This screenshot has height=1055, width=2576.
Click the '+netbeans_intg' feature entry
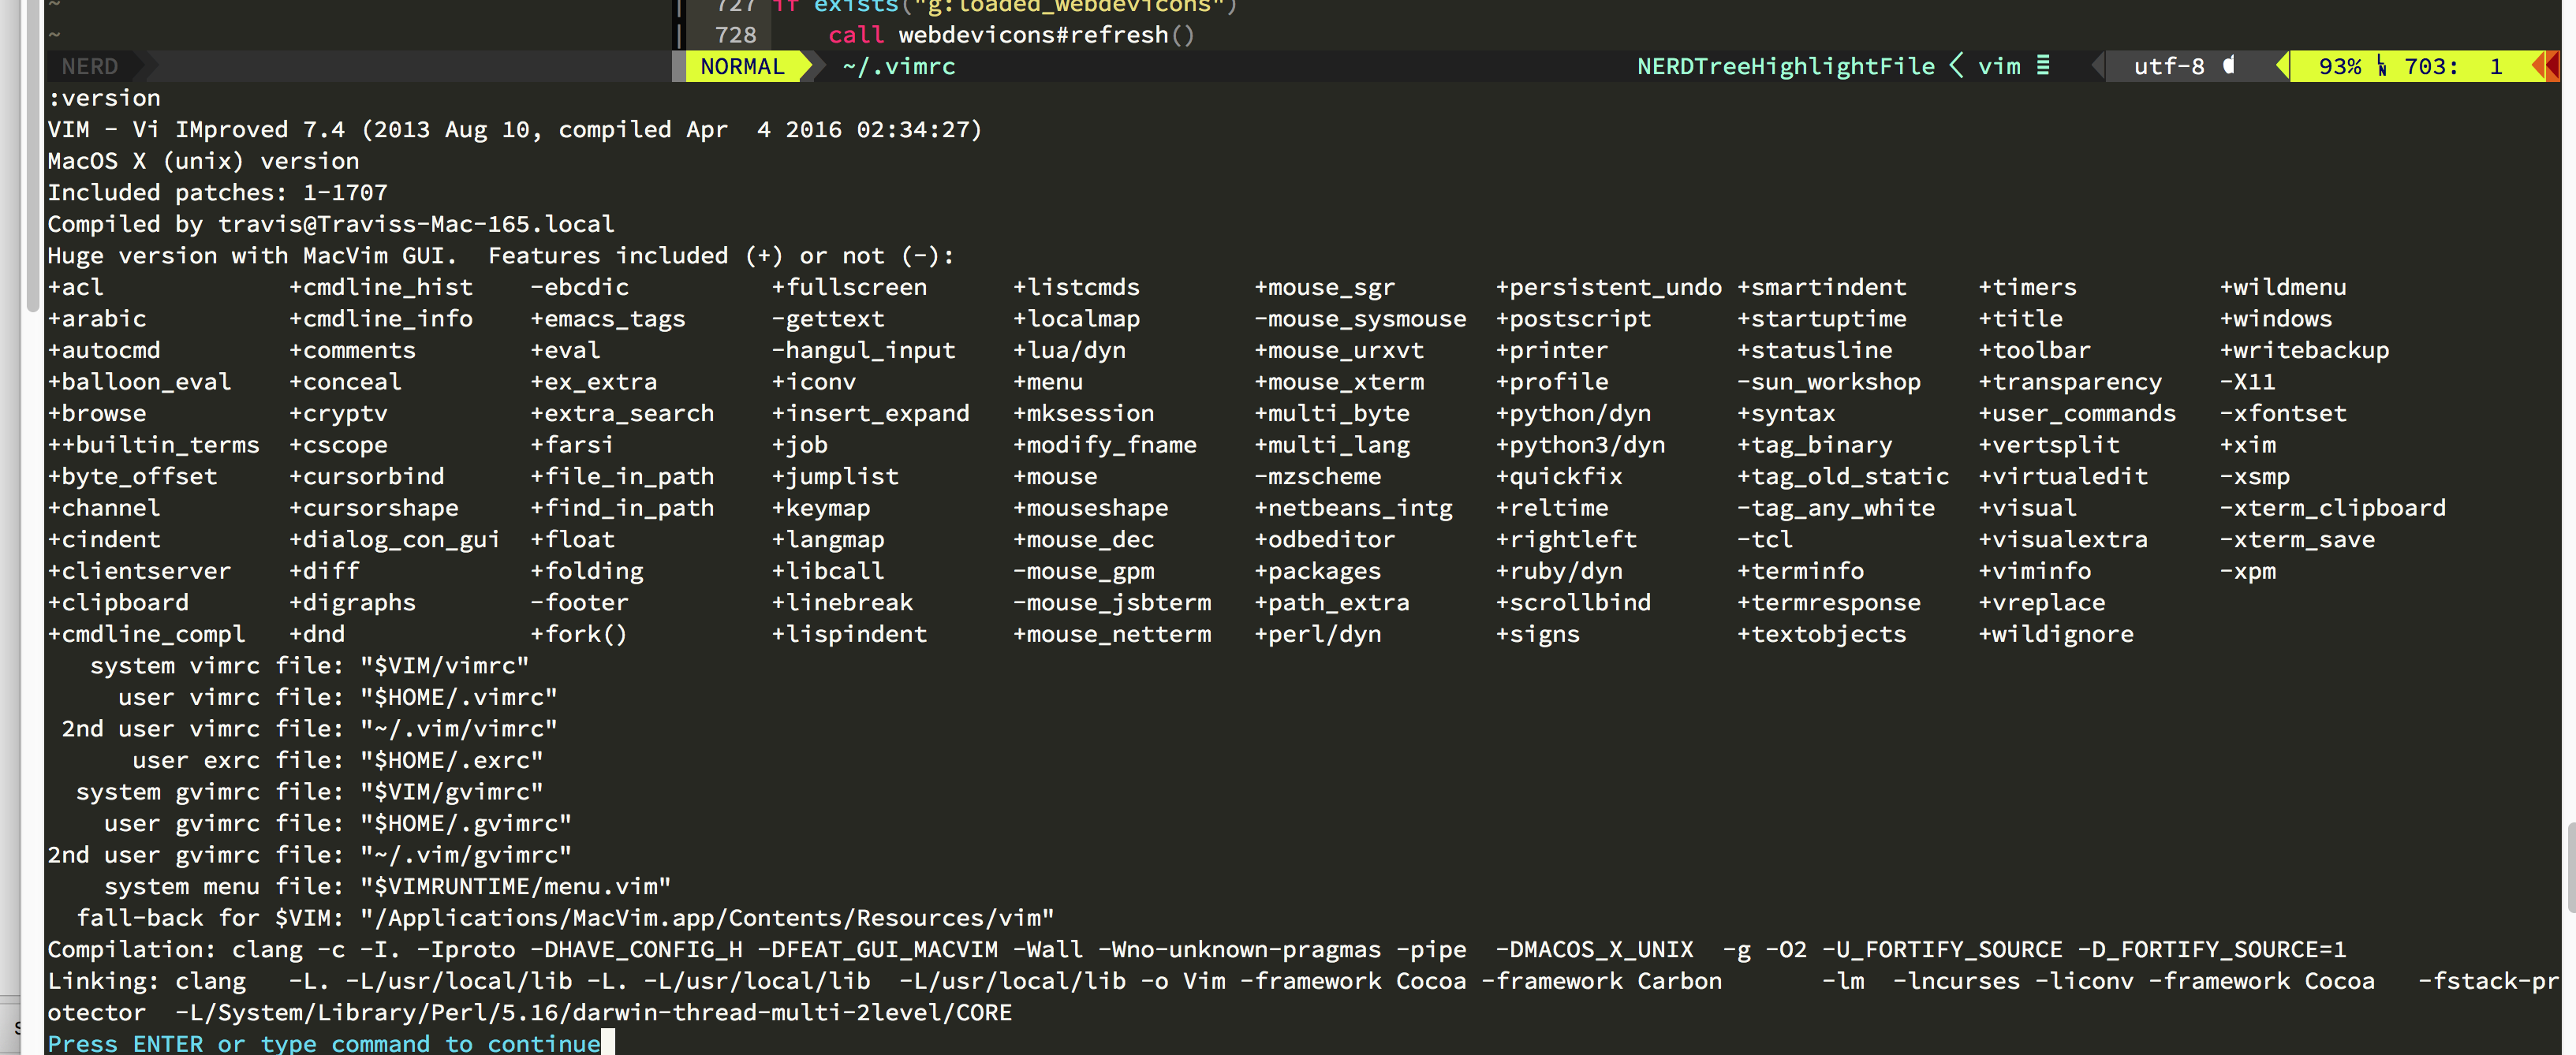1354,508
